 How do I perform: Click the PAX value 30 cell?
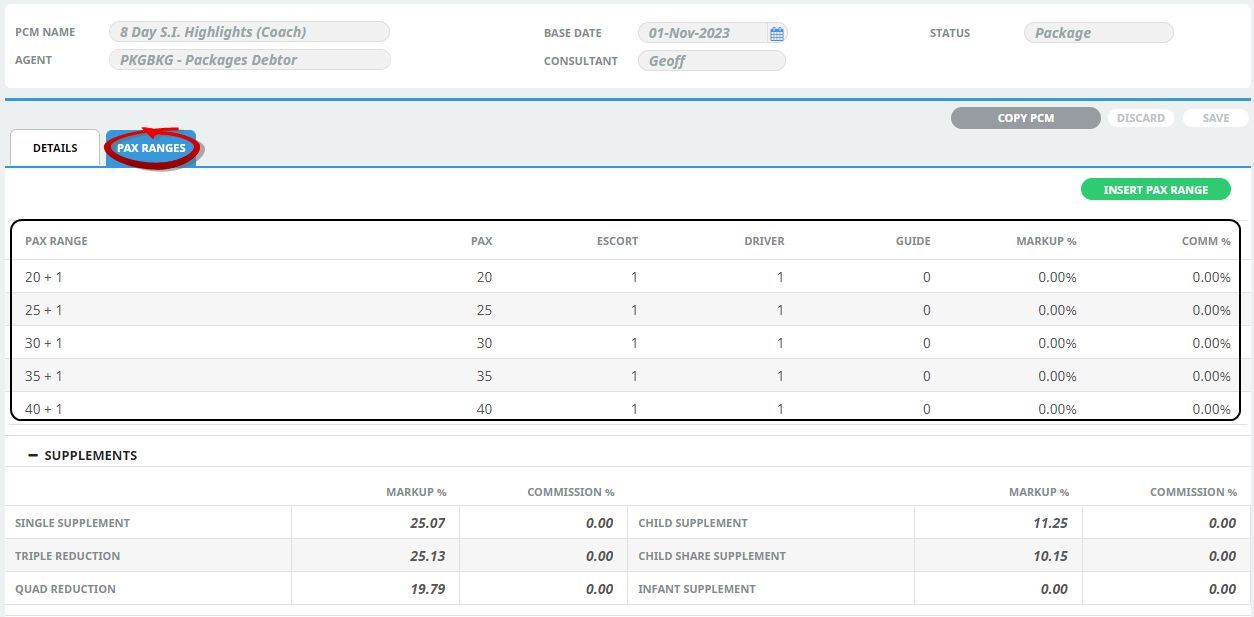point(484,343)
